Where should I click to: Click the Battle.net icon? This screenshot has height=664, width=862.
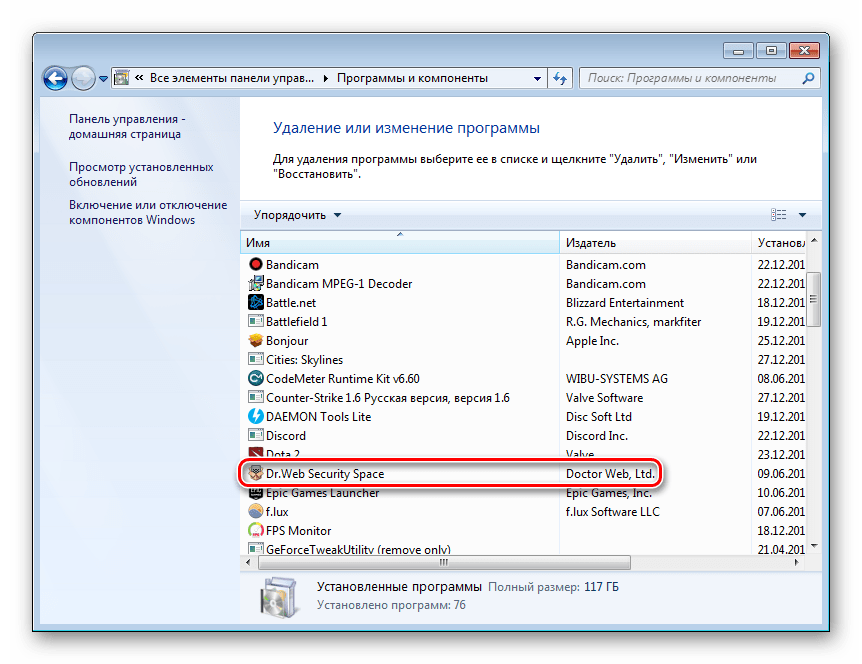tap(256, 302)
